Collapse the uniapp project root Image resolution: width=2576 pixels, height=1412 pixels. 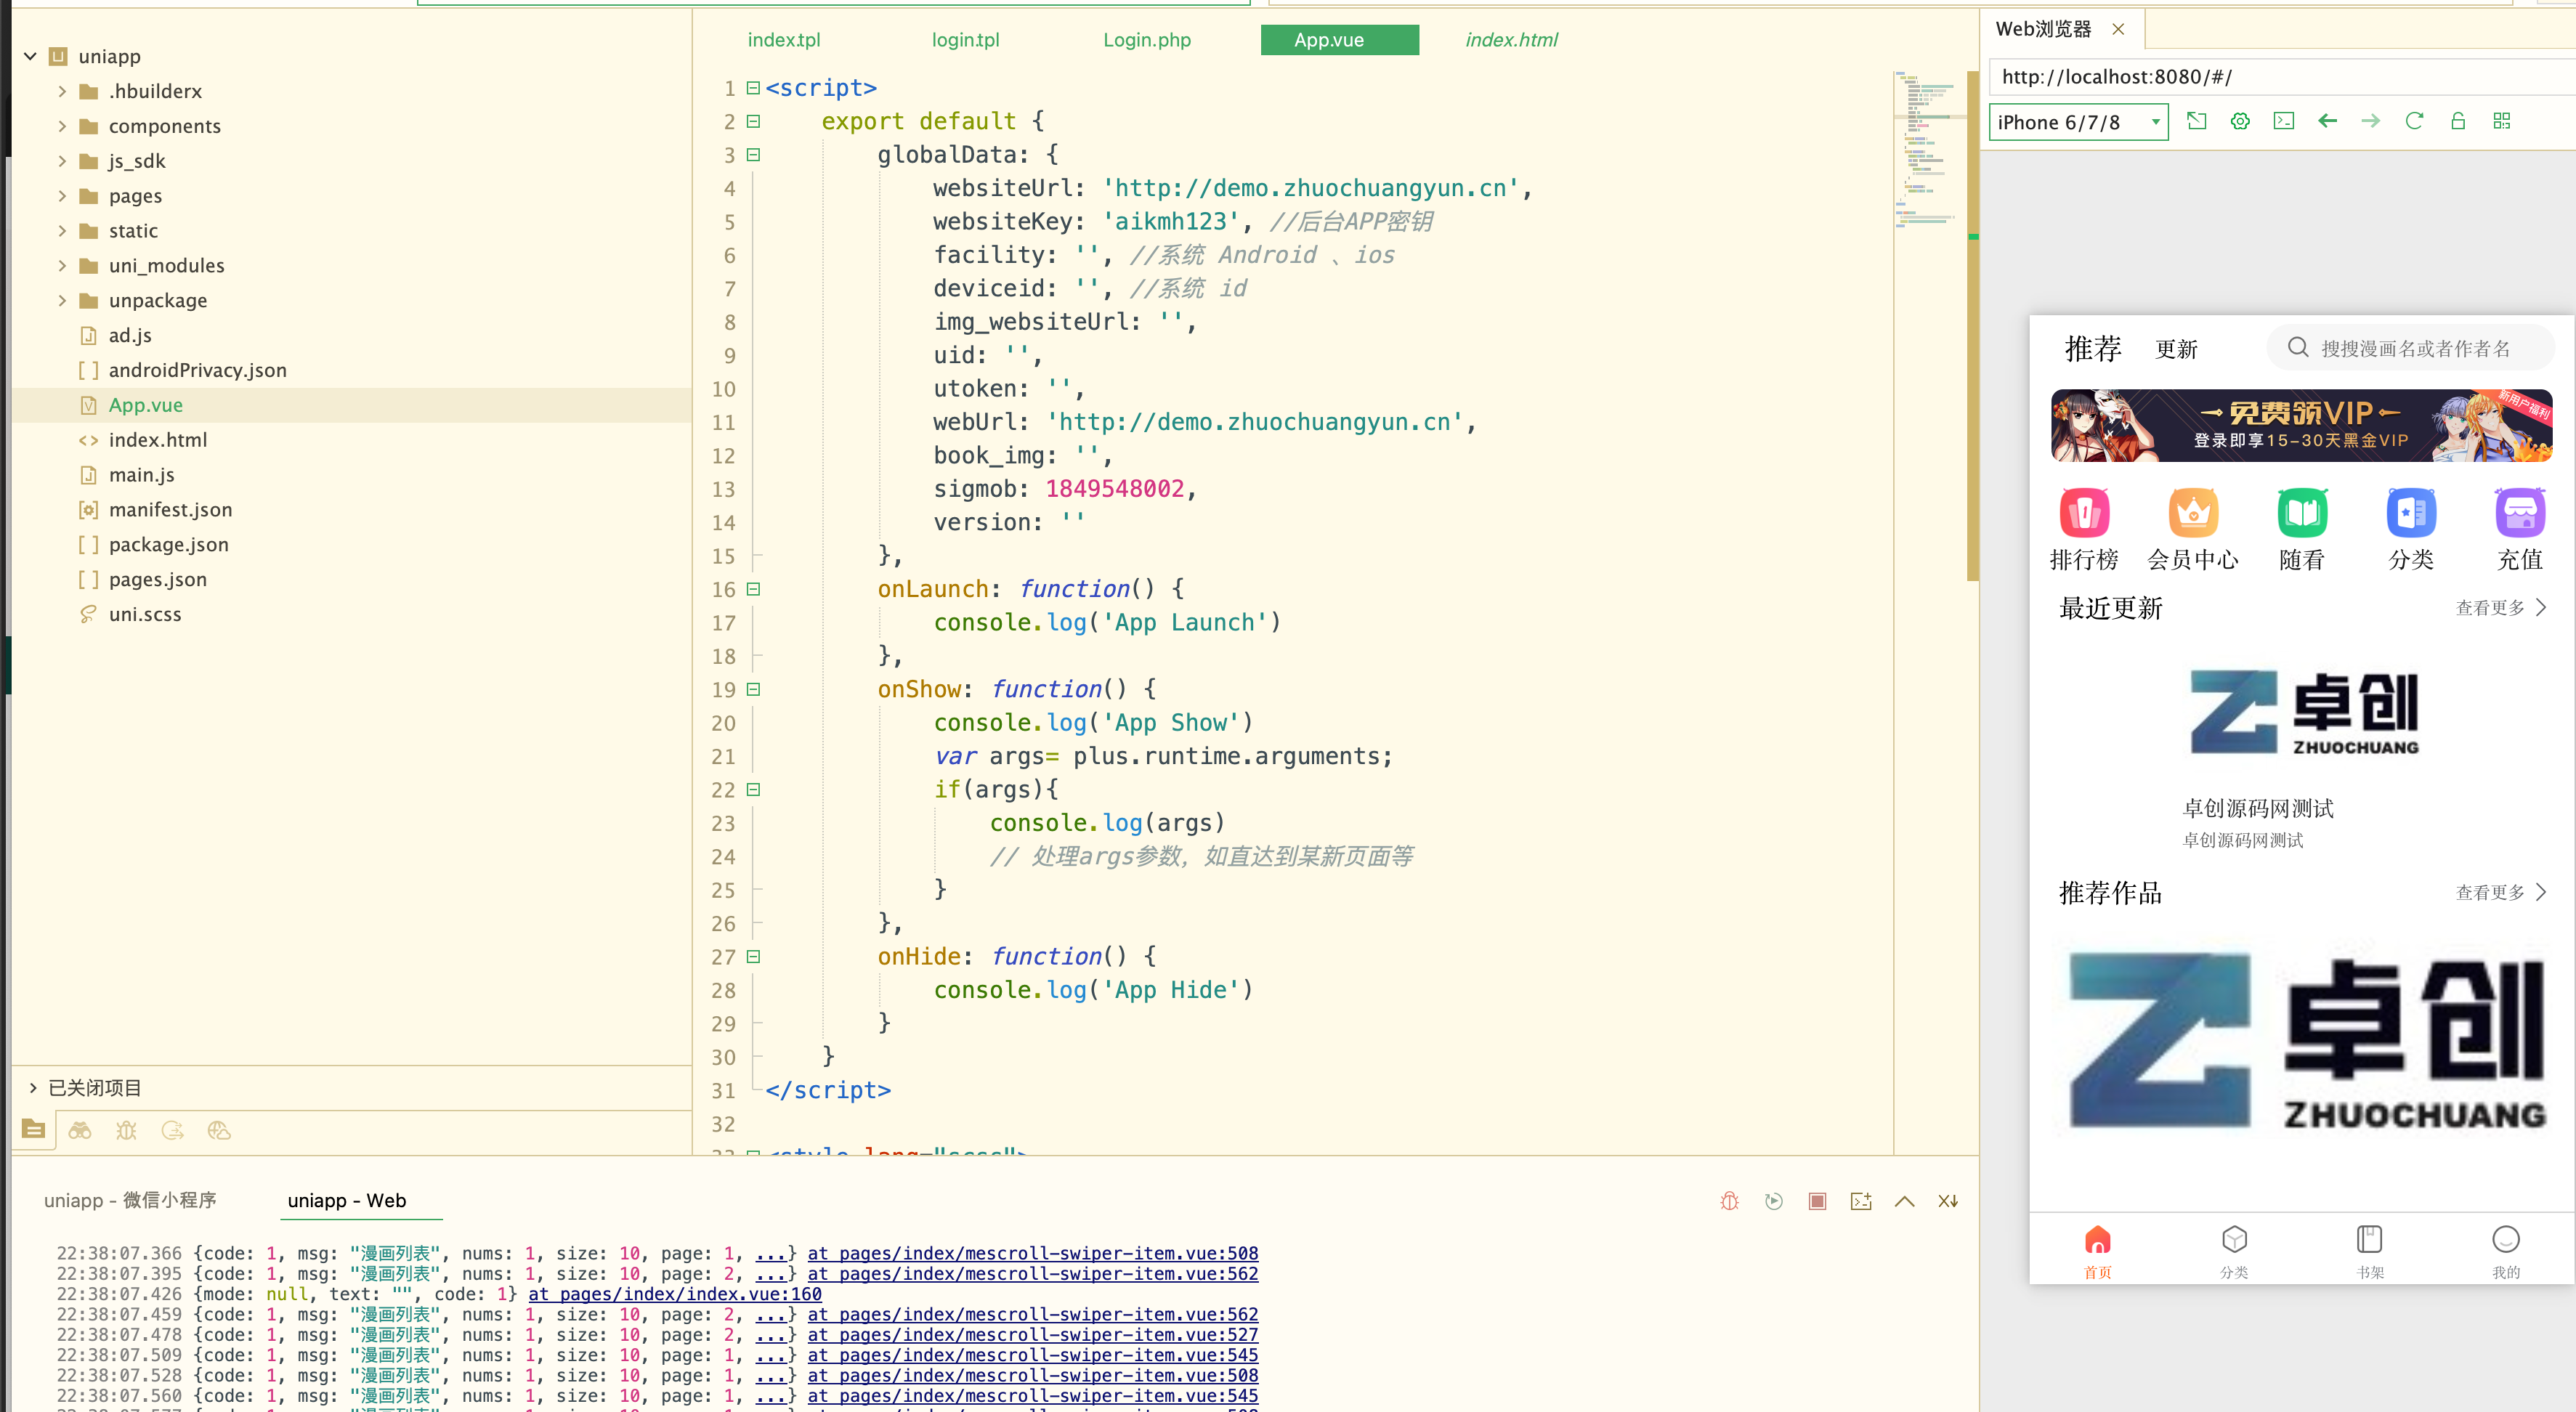30,56
